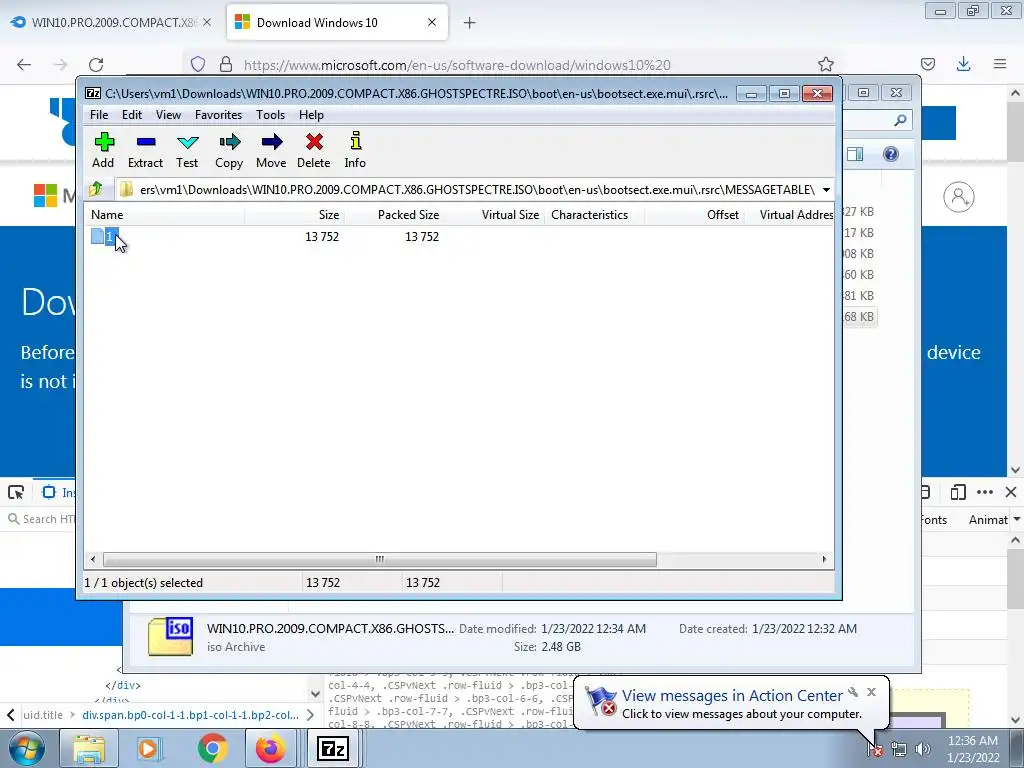
Task: Open the Fonts tab in devtools
Action: (x=933, y=520)
